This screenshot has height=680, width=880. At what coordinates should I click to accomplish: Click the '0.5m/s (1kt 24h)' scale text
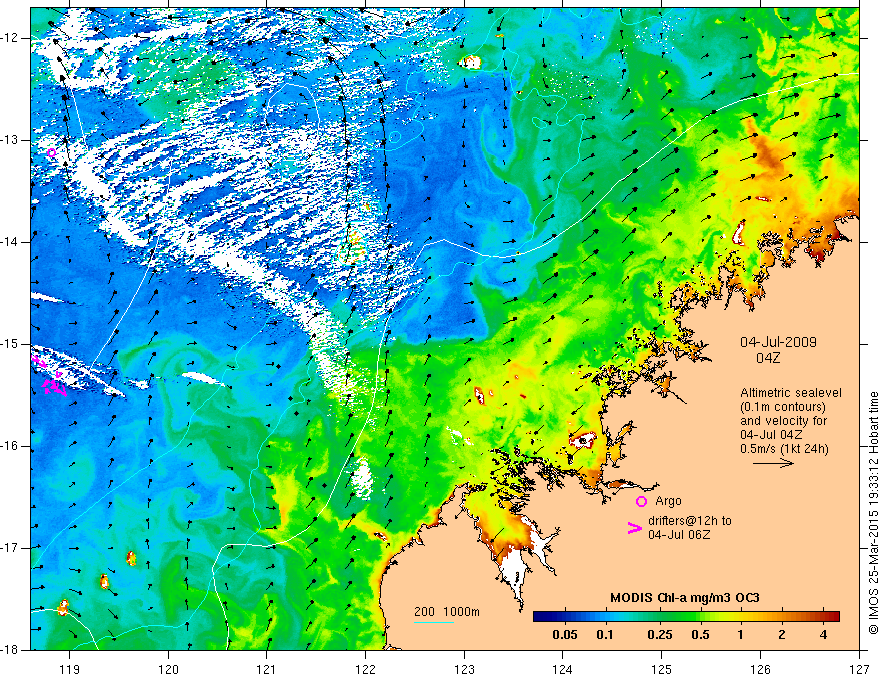784,449
